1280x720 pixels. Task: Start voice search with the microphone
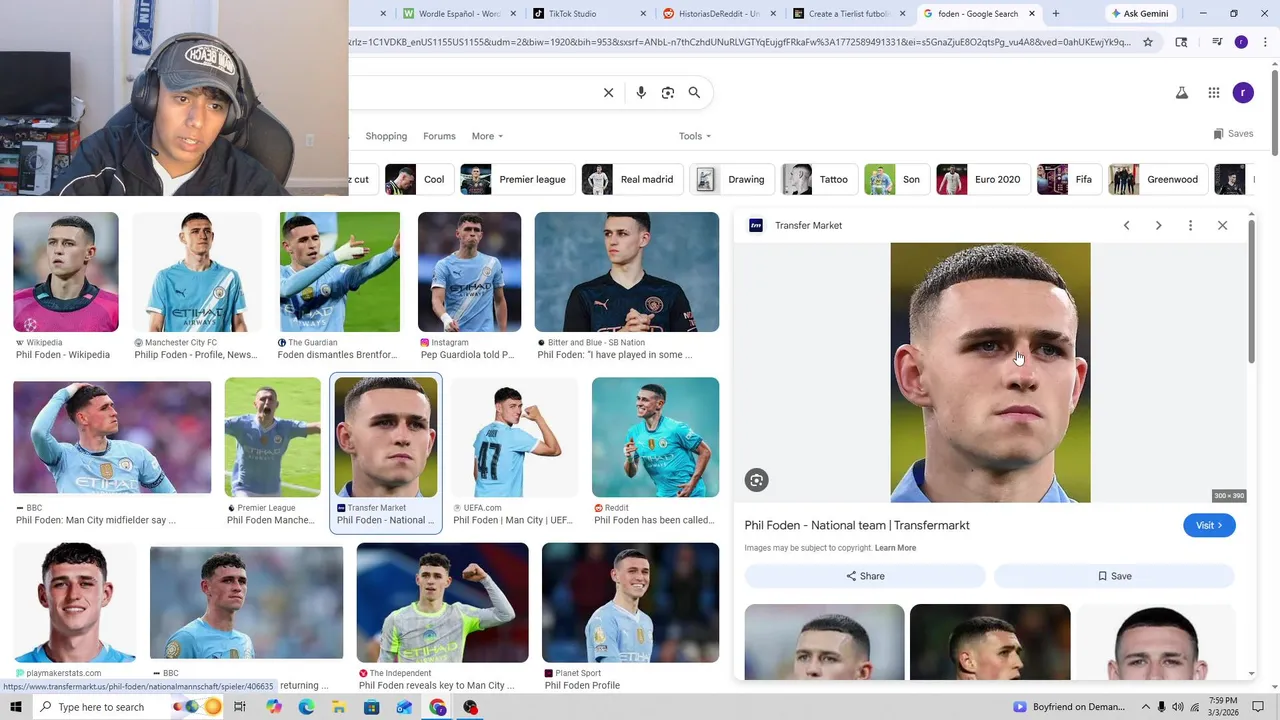click(x=641, y=93)
